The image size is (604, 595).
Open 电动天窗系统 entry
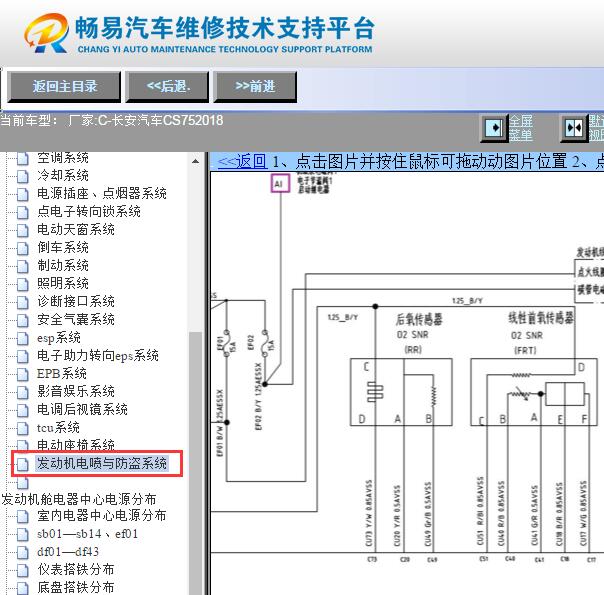coord(76,230)
